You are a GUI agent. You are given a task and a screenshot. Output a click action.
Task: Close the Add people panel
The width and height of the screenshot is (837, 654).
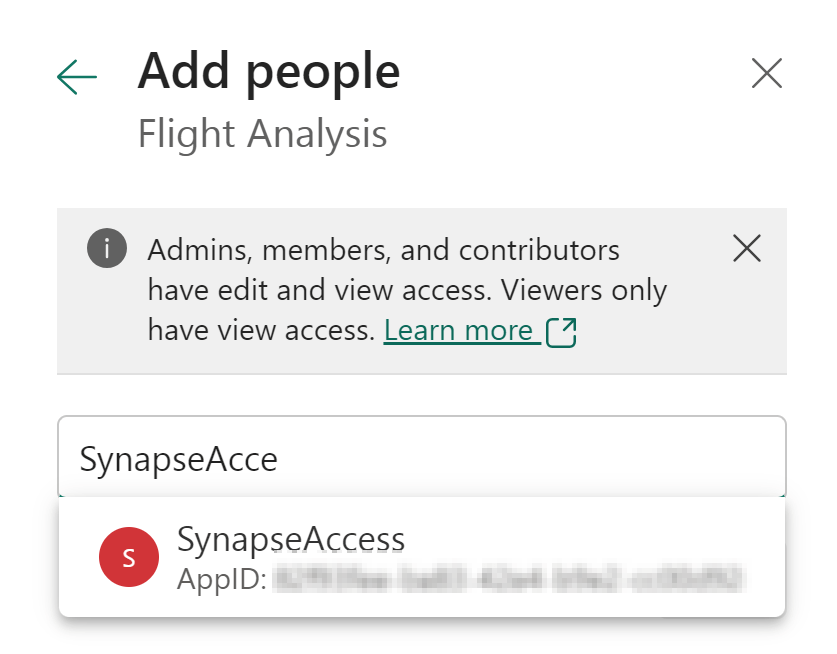click(x=766, y=73)
